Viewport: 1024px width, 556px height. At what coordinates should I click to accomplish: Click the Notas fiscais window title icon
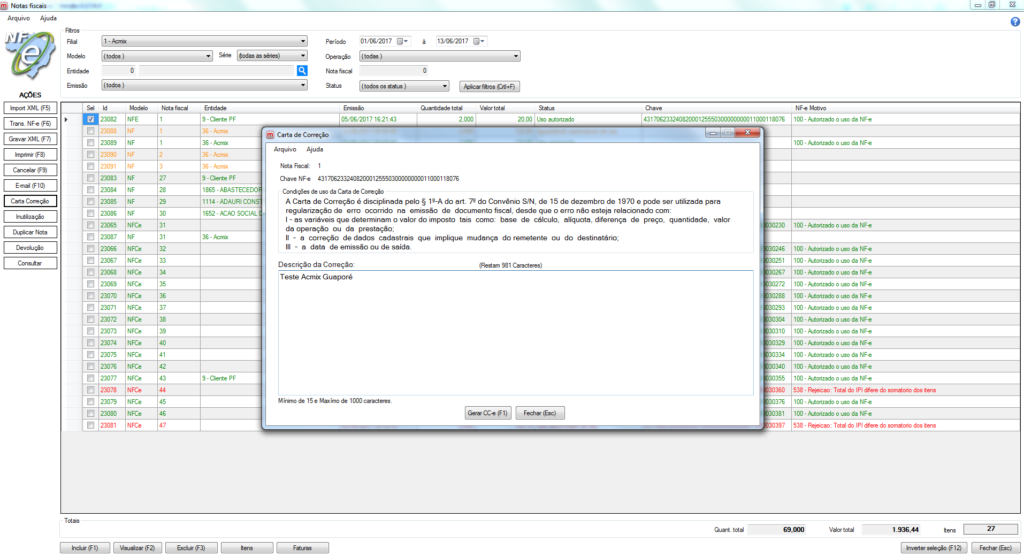pos(6,6)
